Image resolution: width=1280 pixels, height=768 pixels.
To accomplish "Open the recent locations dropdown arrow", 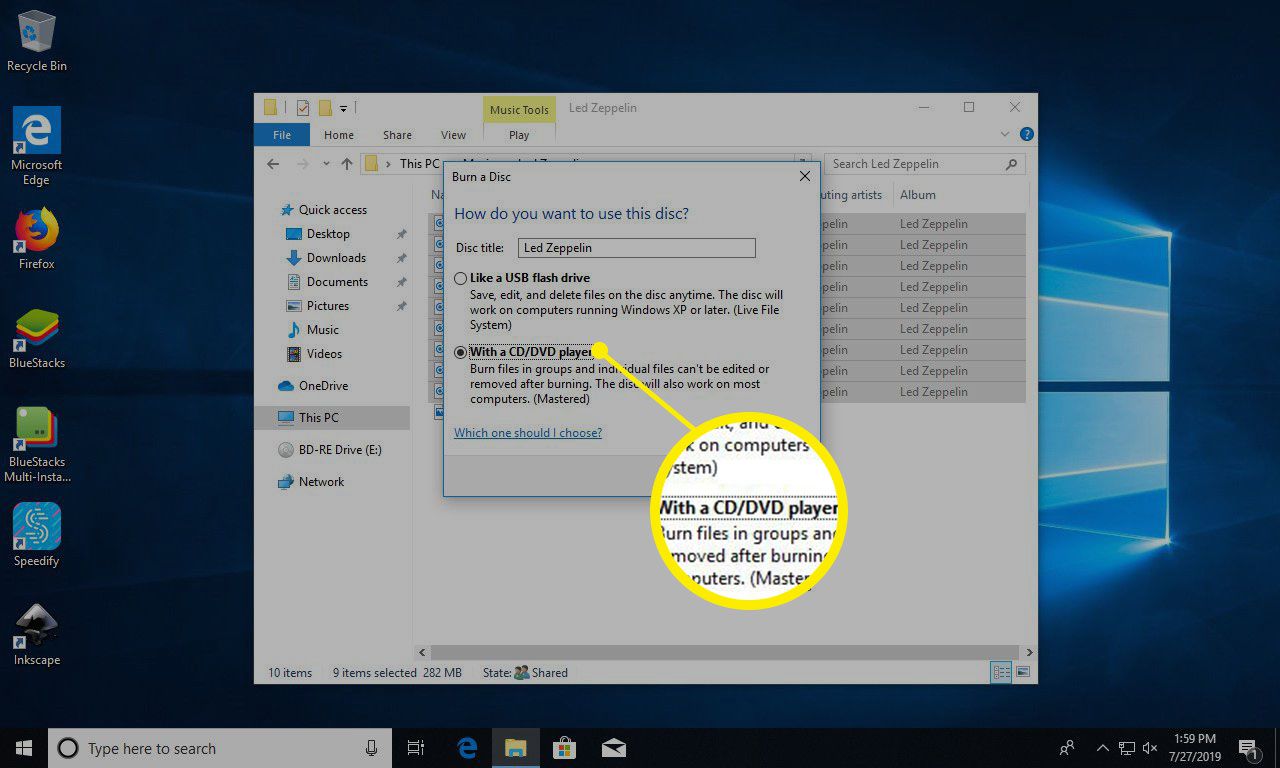I will [x=324, y=164].
